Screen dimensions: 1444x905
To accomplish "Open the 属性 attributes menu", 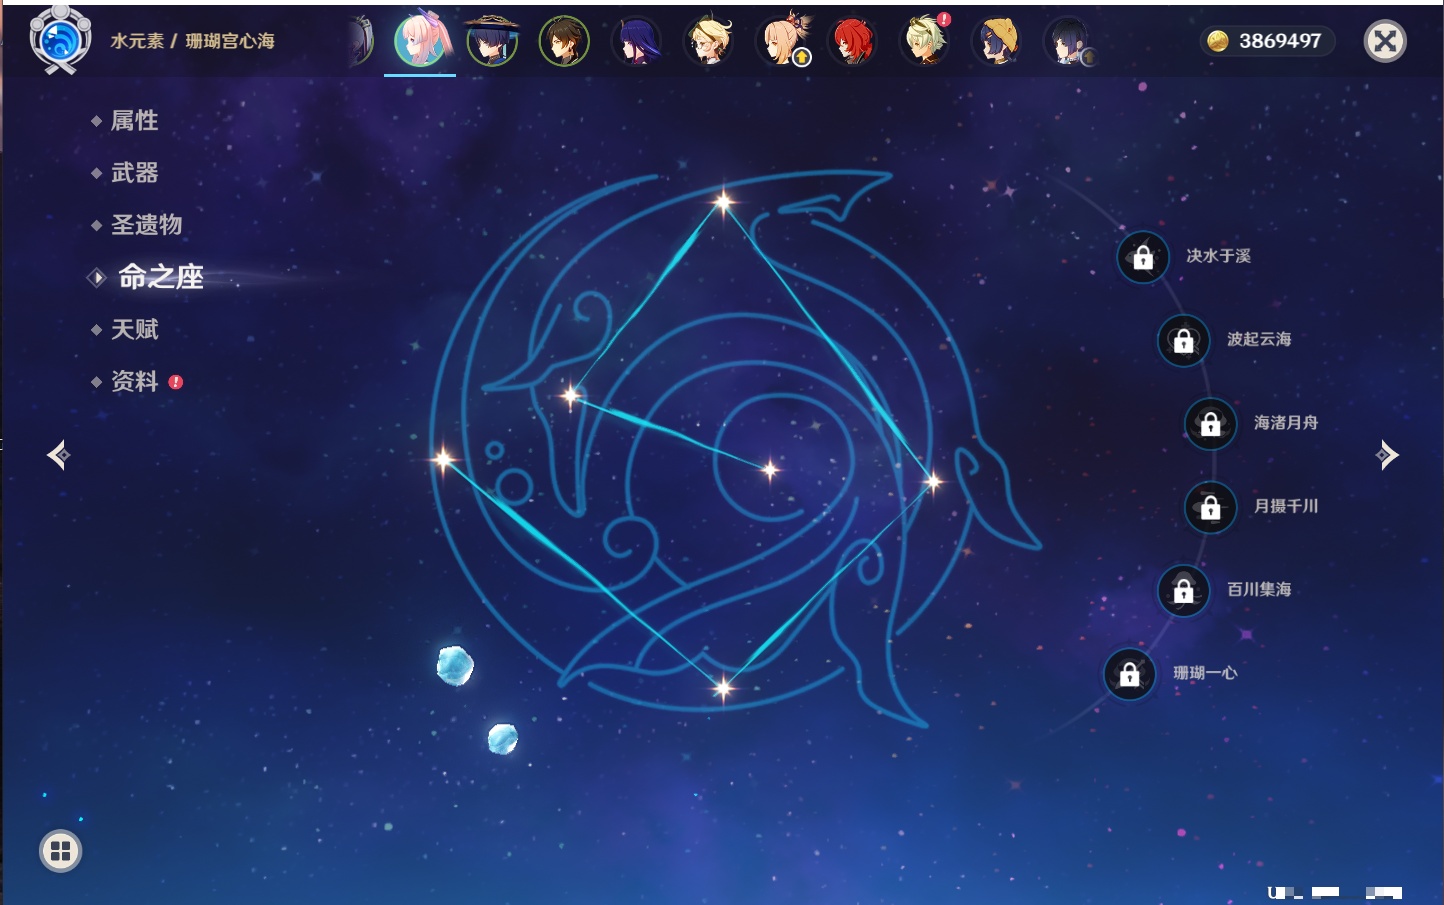I will 134,121.
